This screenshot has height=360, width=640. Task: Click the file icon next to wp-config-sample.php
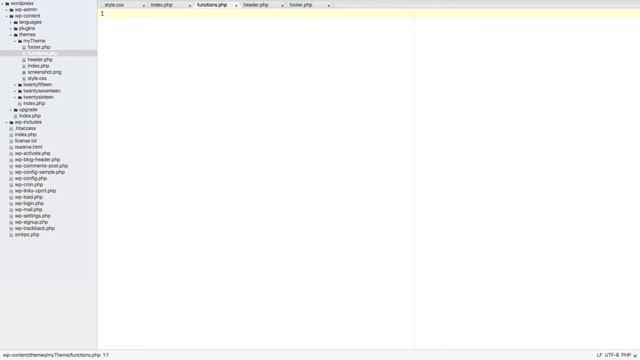[x=11, y=172]
